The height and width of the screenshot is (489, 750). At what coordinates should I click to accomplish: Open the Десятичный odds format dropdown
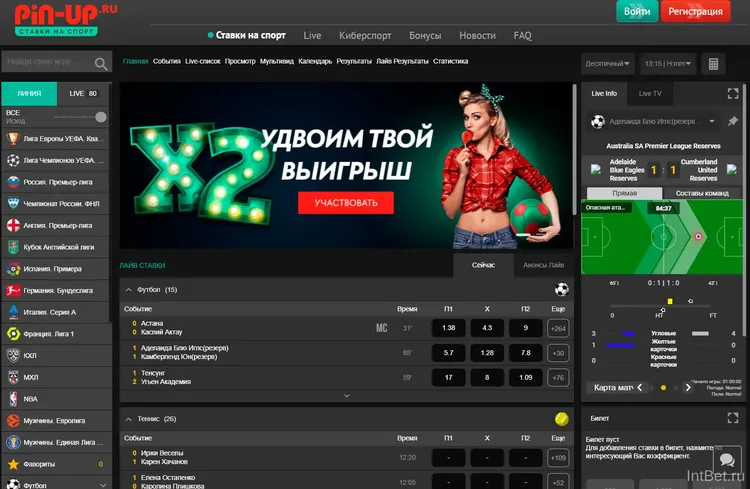[x=607, y=64]
